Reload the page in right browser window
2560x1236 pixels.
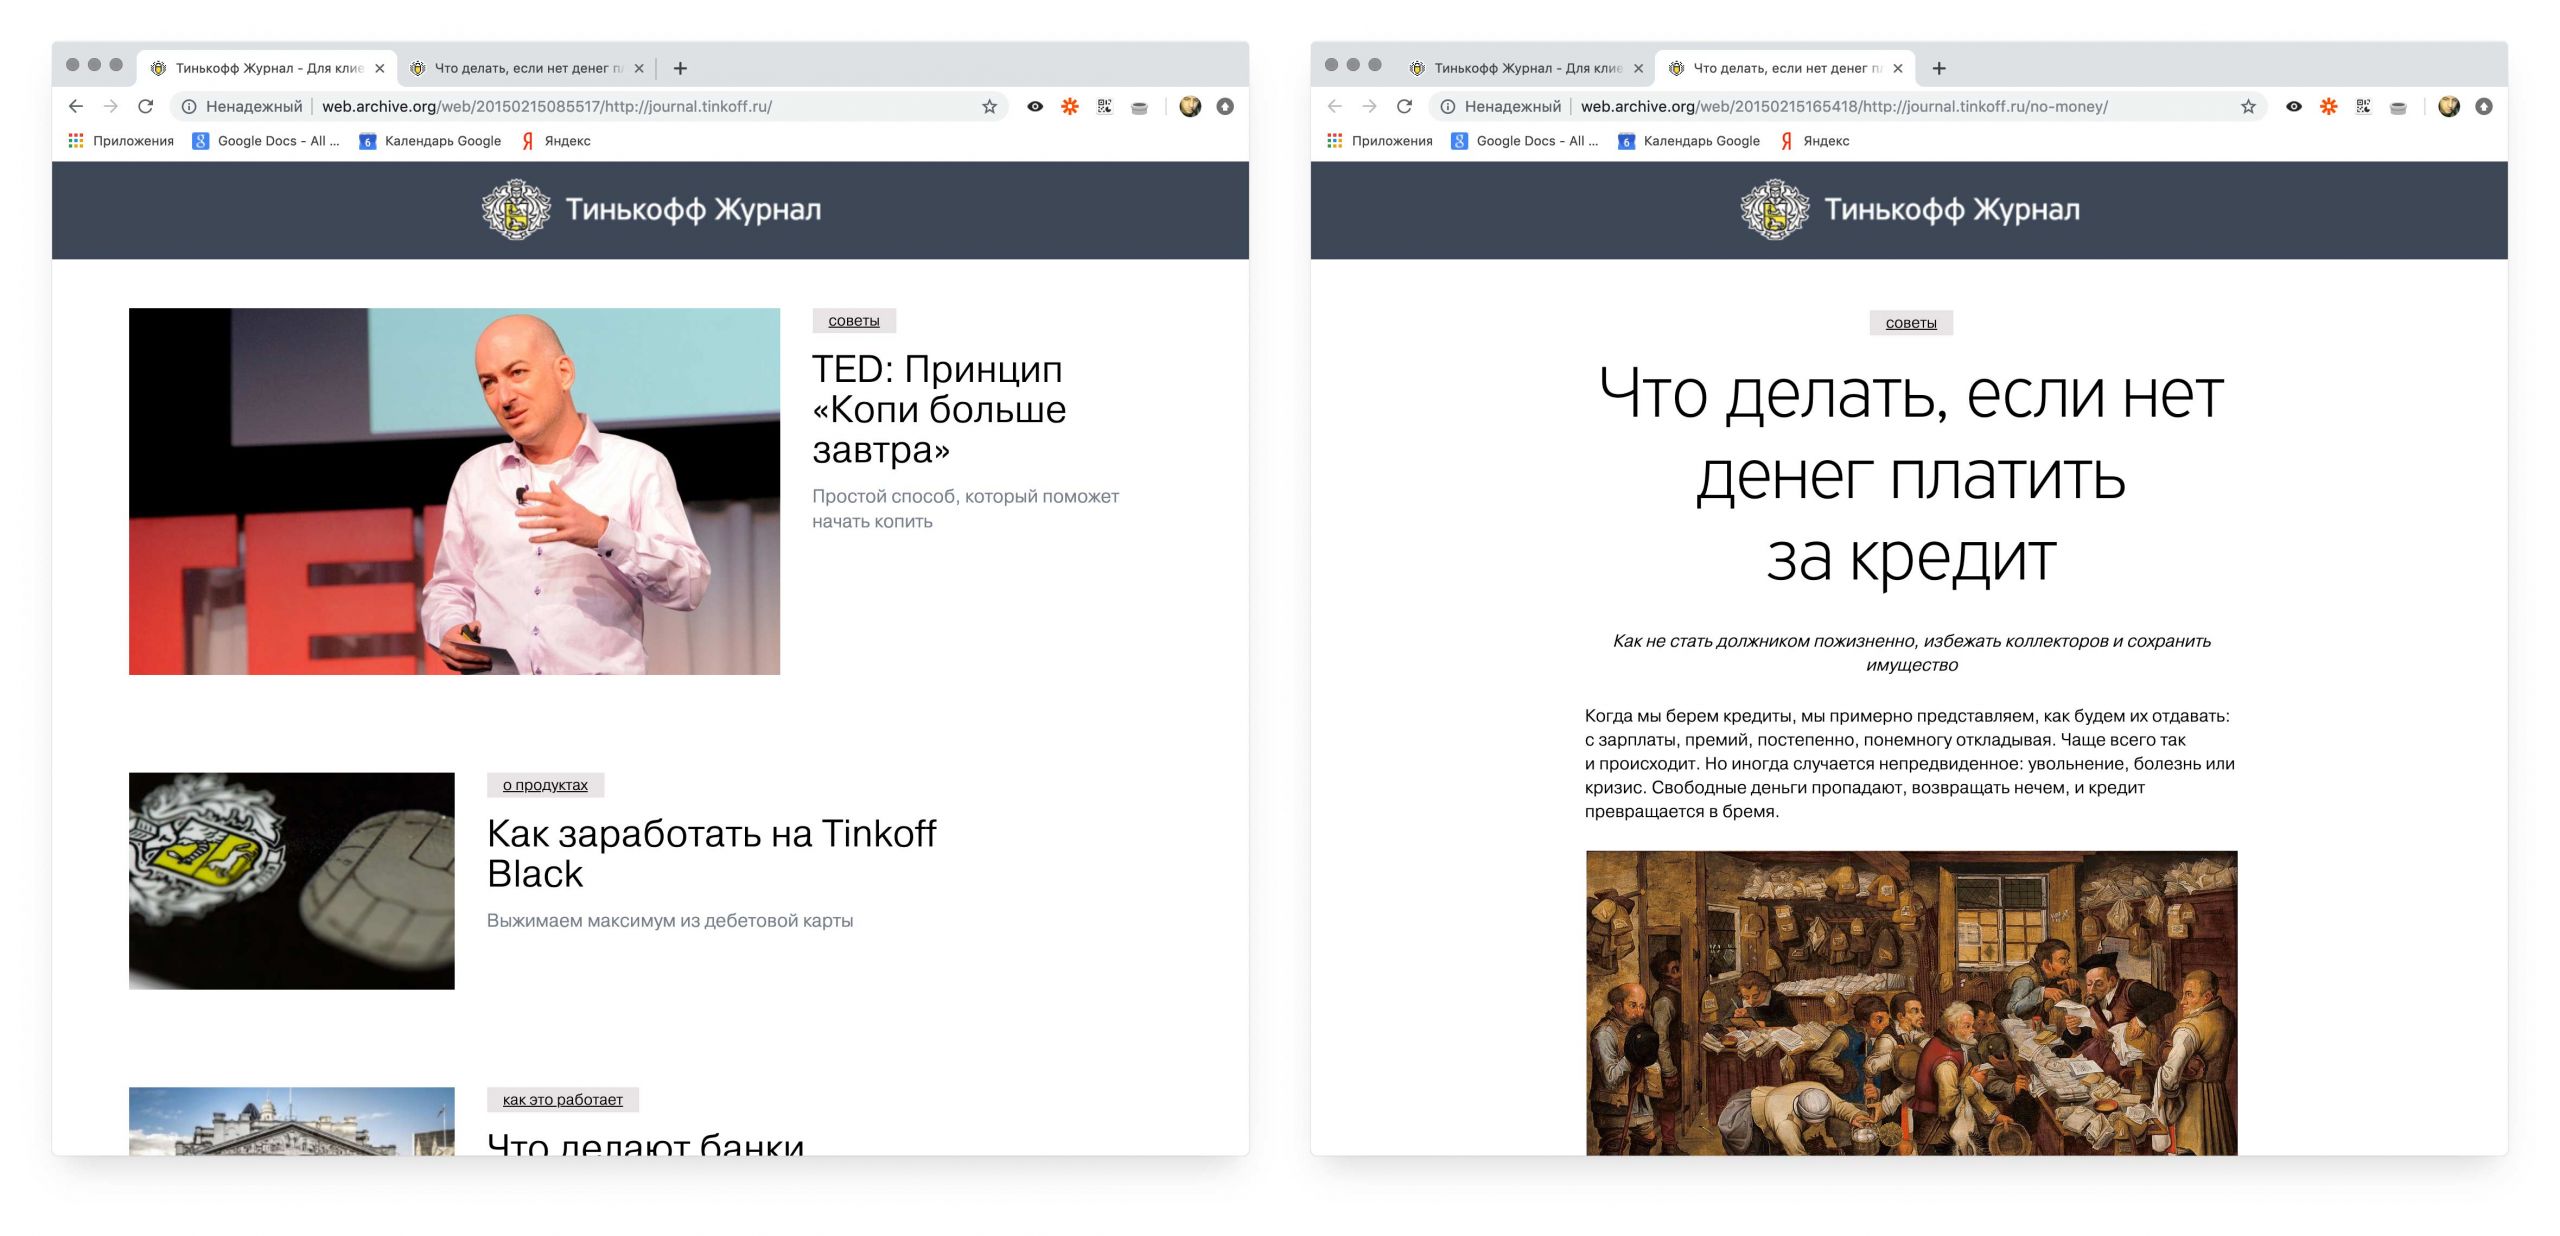1405,106
